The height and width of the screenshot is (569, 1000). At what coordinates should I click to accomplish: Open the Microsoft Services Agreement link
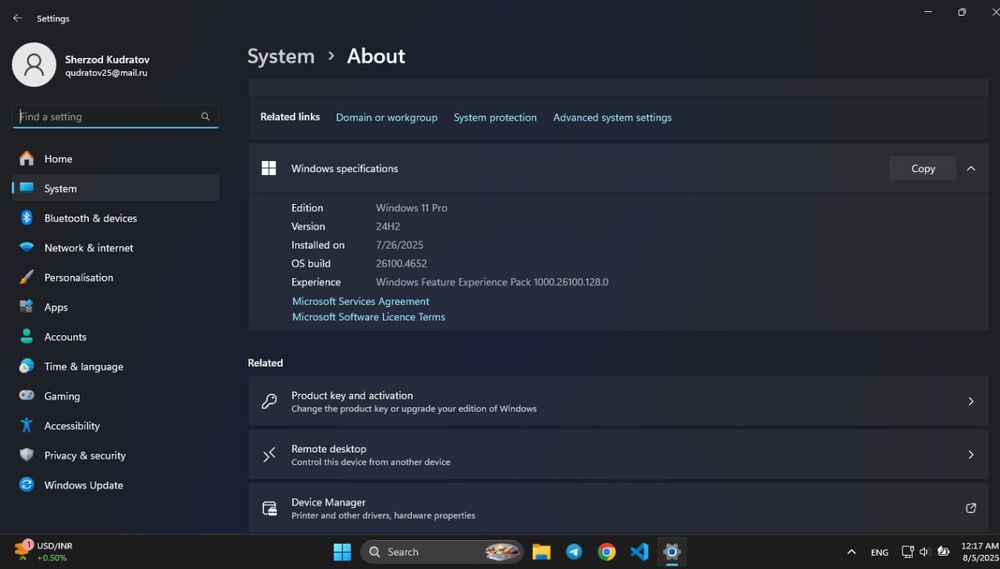[x=360, y=301]
